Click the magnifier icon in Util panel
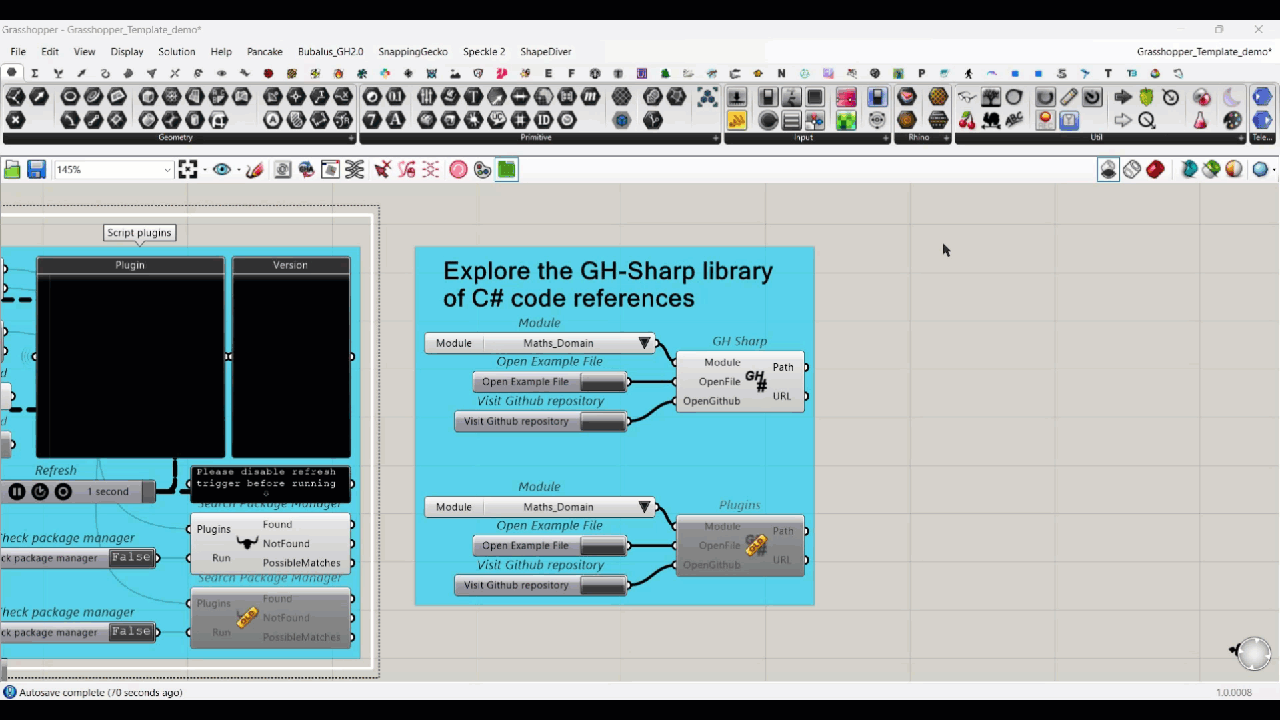The width and height of the screenshot is (1280, 720). click(x=1147, y=120)
